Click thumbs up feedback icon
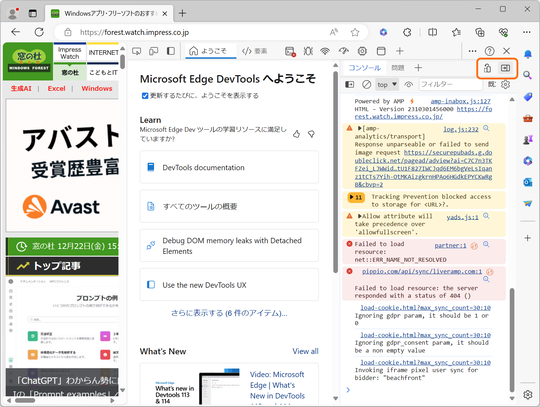Image resolution: width=540 pixels, height=407 pixels. pos(296,134)
